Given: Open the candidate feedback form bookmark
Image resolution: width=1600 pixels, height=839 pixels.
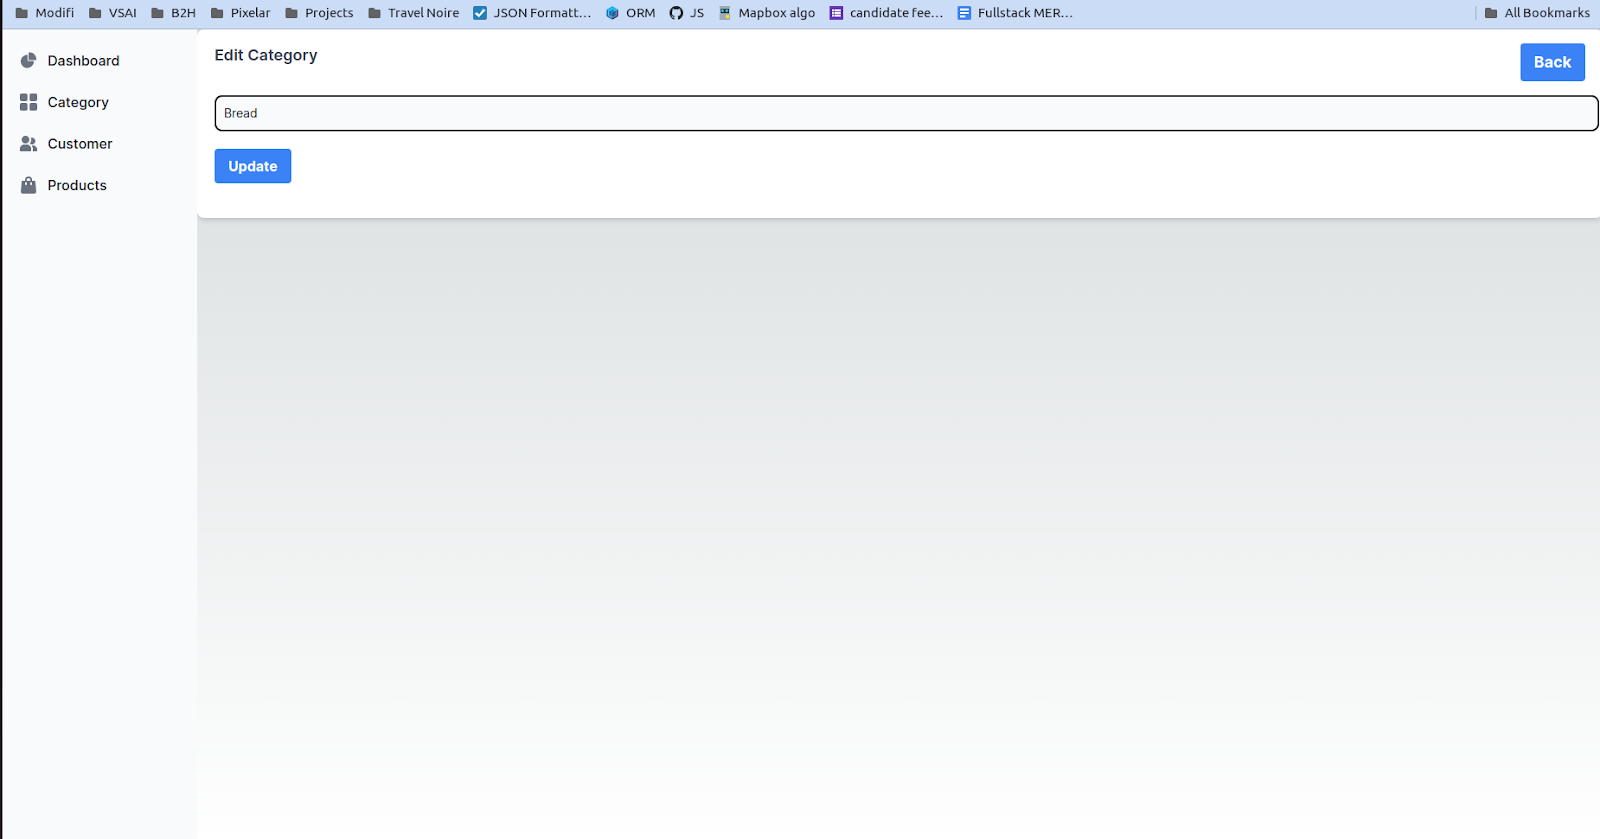Looking at the screenshot, I should pyautogui.click(x=886, y=13).
